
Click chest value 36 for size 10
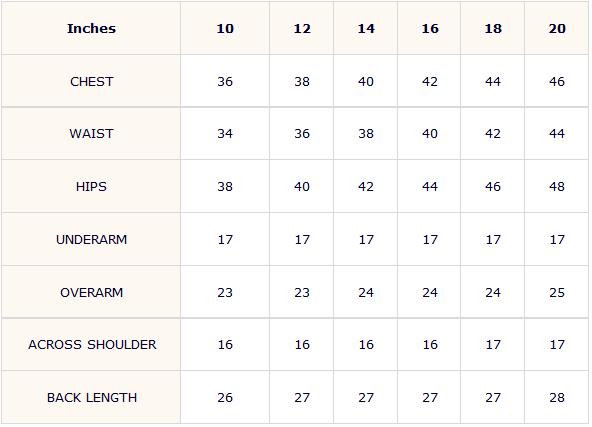click(225, 82)
